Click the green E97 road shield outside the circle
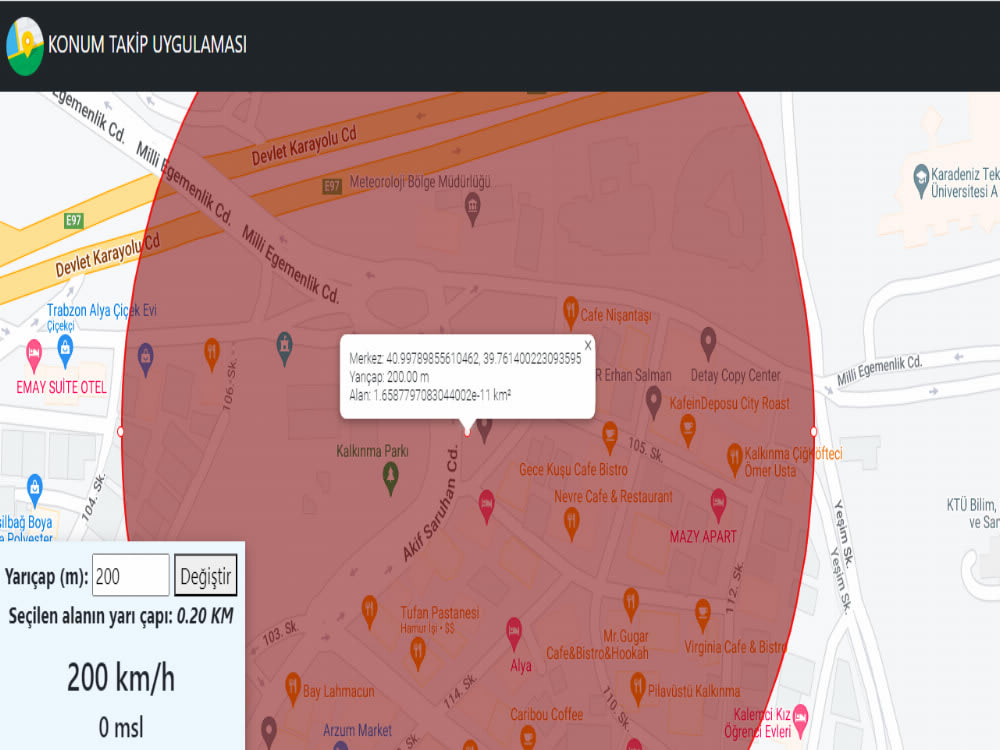 [x=74, y=221]
